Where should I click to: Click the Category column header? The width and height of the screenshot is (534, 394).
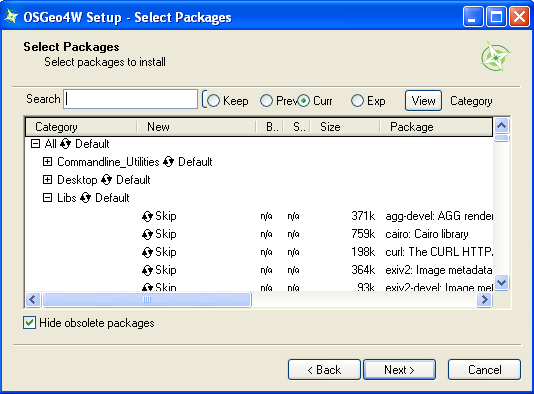[x=81, y=127]
